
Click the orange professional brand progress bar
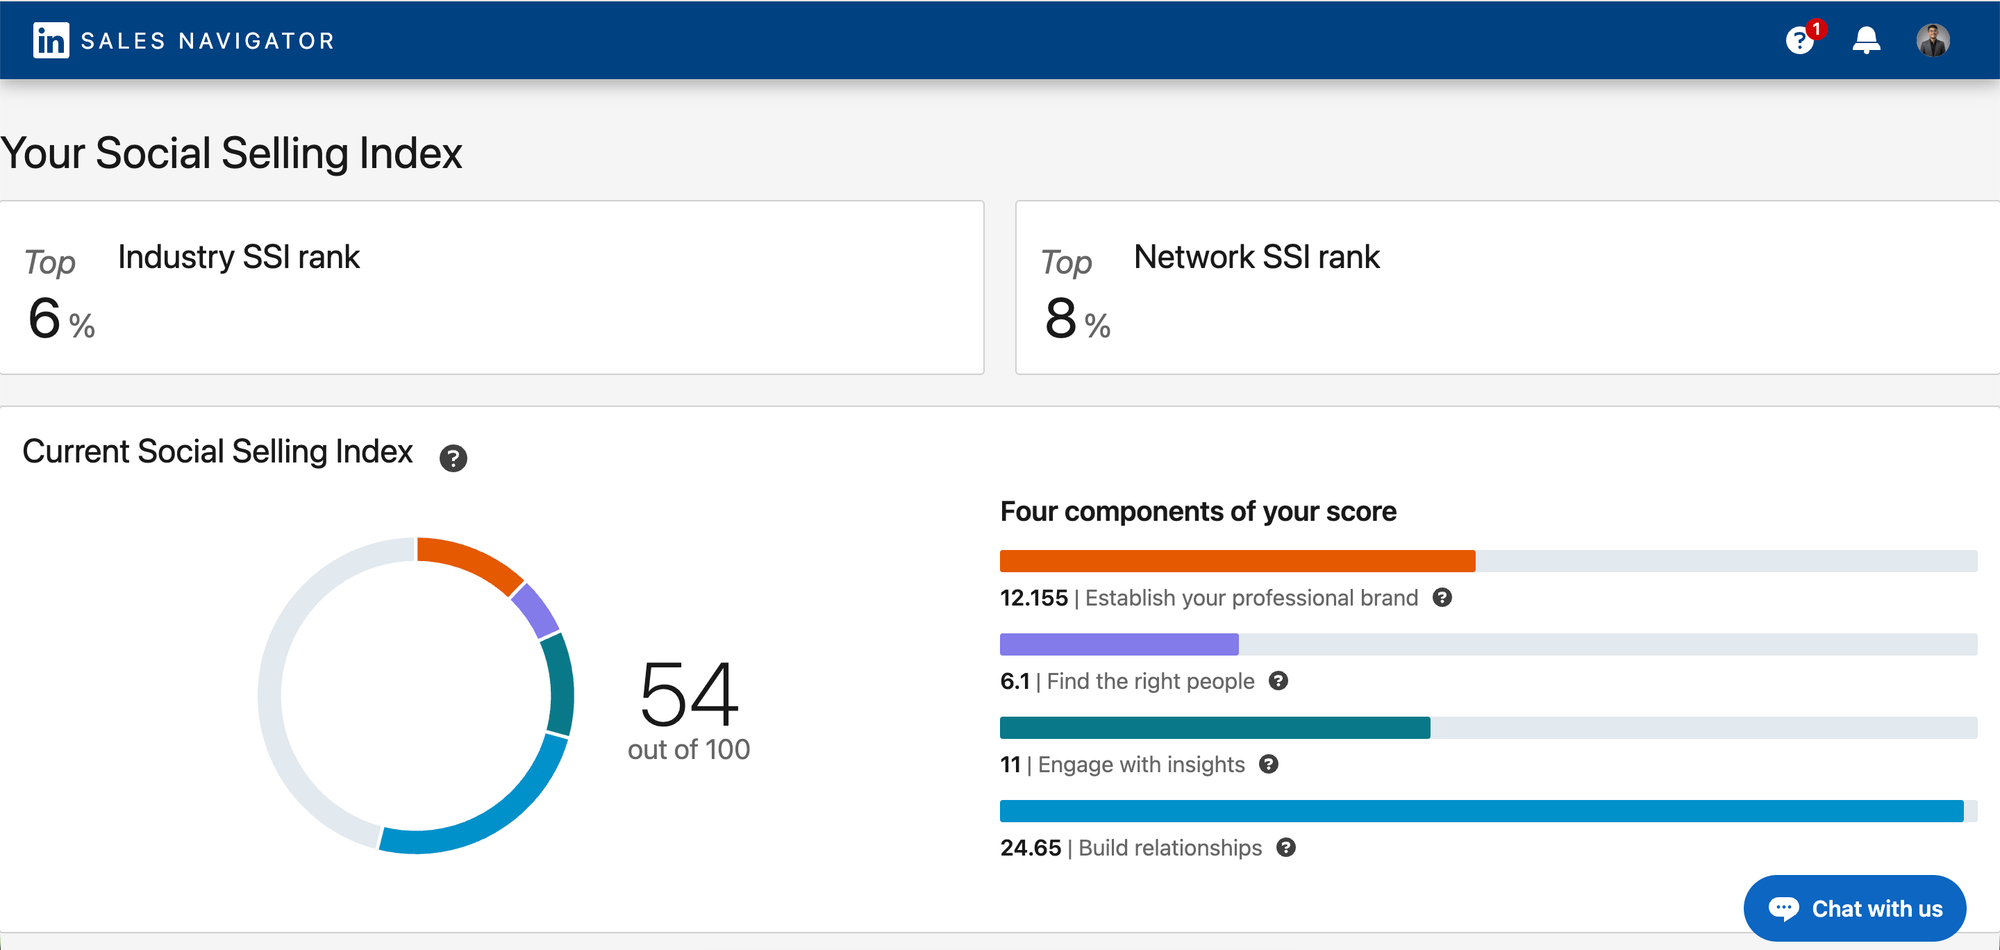coord(1237,561)
